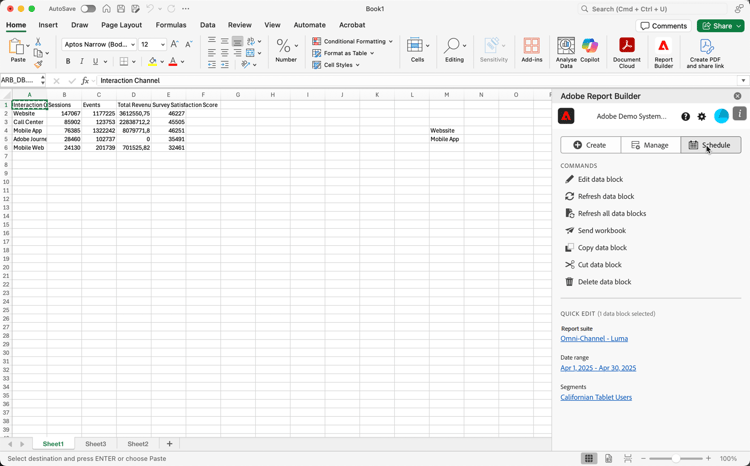Open Californian Tablet Users segment link
Screen dimensions: 750x466
coord(596,397)
